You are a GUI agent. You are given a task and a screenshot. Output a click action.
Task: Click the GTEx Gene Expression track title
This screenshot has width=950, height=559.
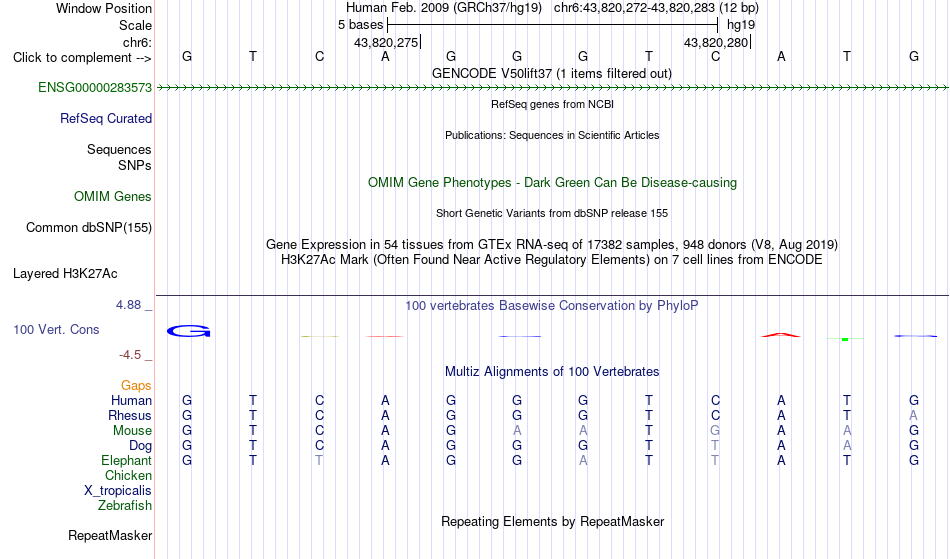pyautogui.click(x=552, y=245)
